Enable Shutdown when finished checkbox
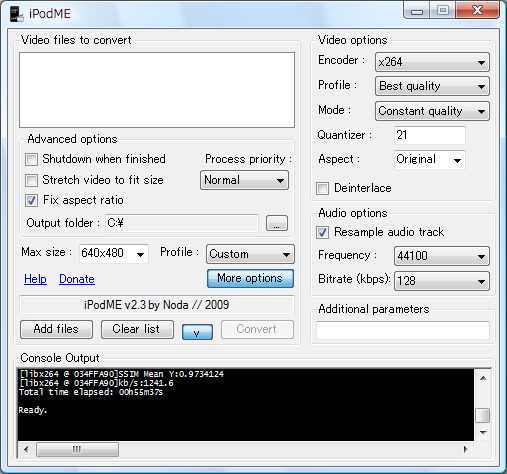The height and width of the screenshot is (474, 507). click(x=31, y=159)
